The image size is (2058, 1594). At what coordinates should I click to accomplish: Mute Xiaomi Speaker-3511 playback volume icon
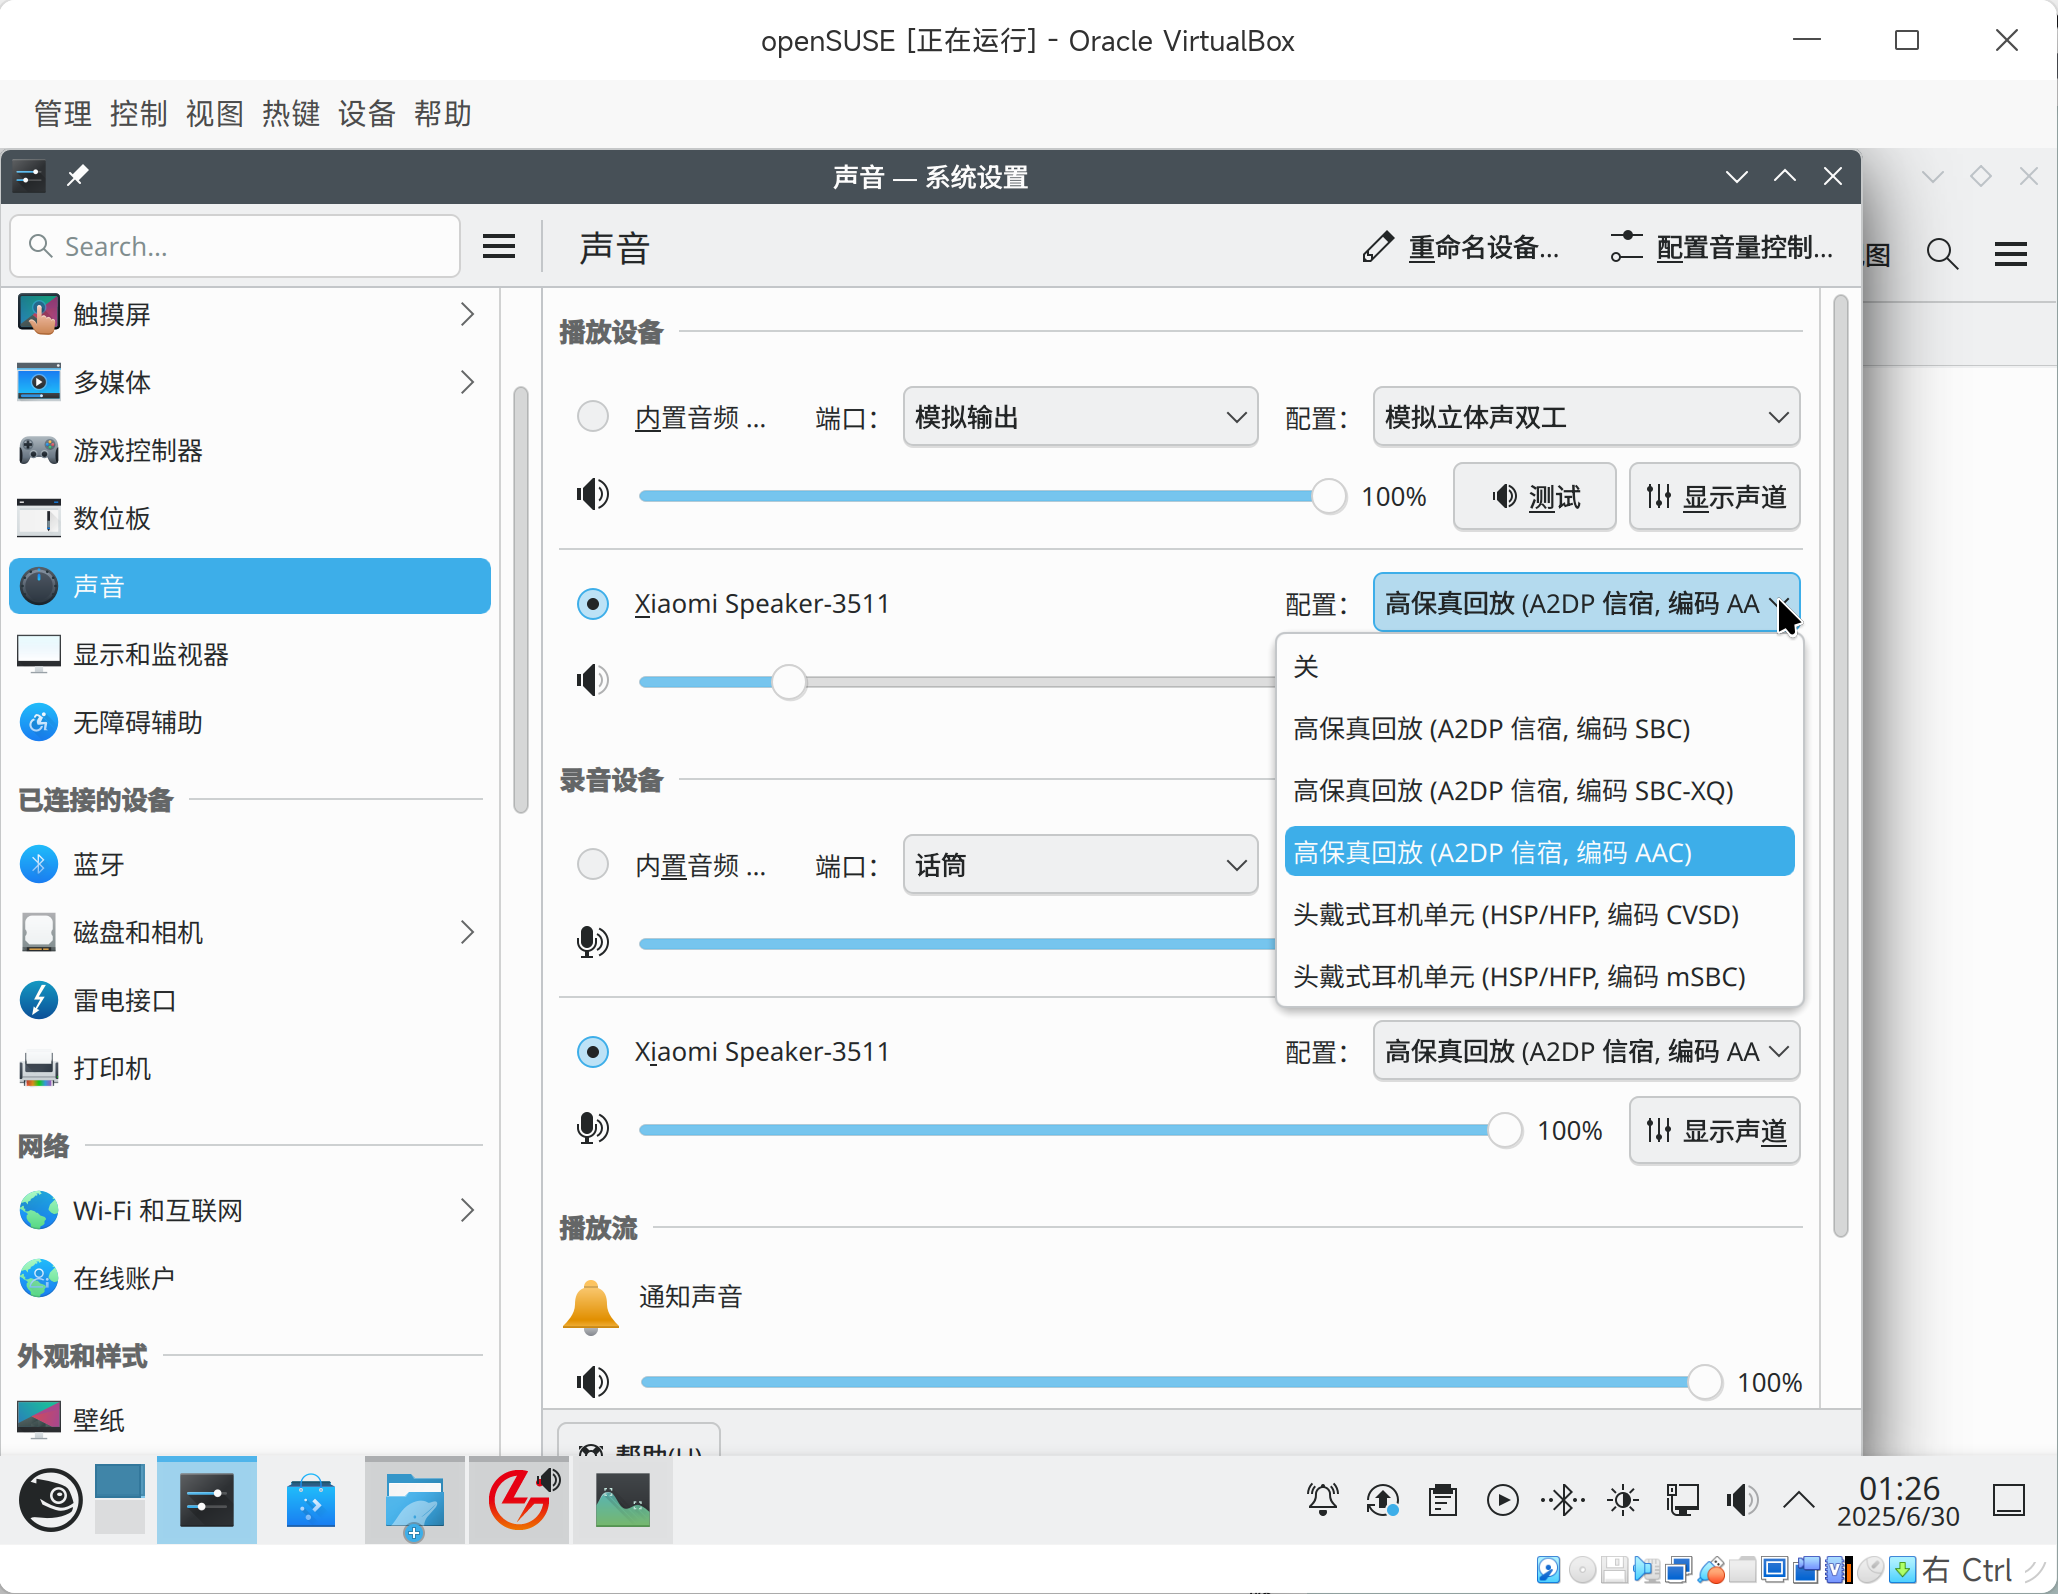coord(592,681)
